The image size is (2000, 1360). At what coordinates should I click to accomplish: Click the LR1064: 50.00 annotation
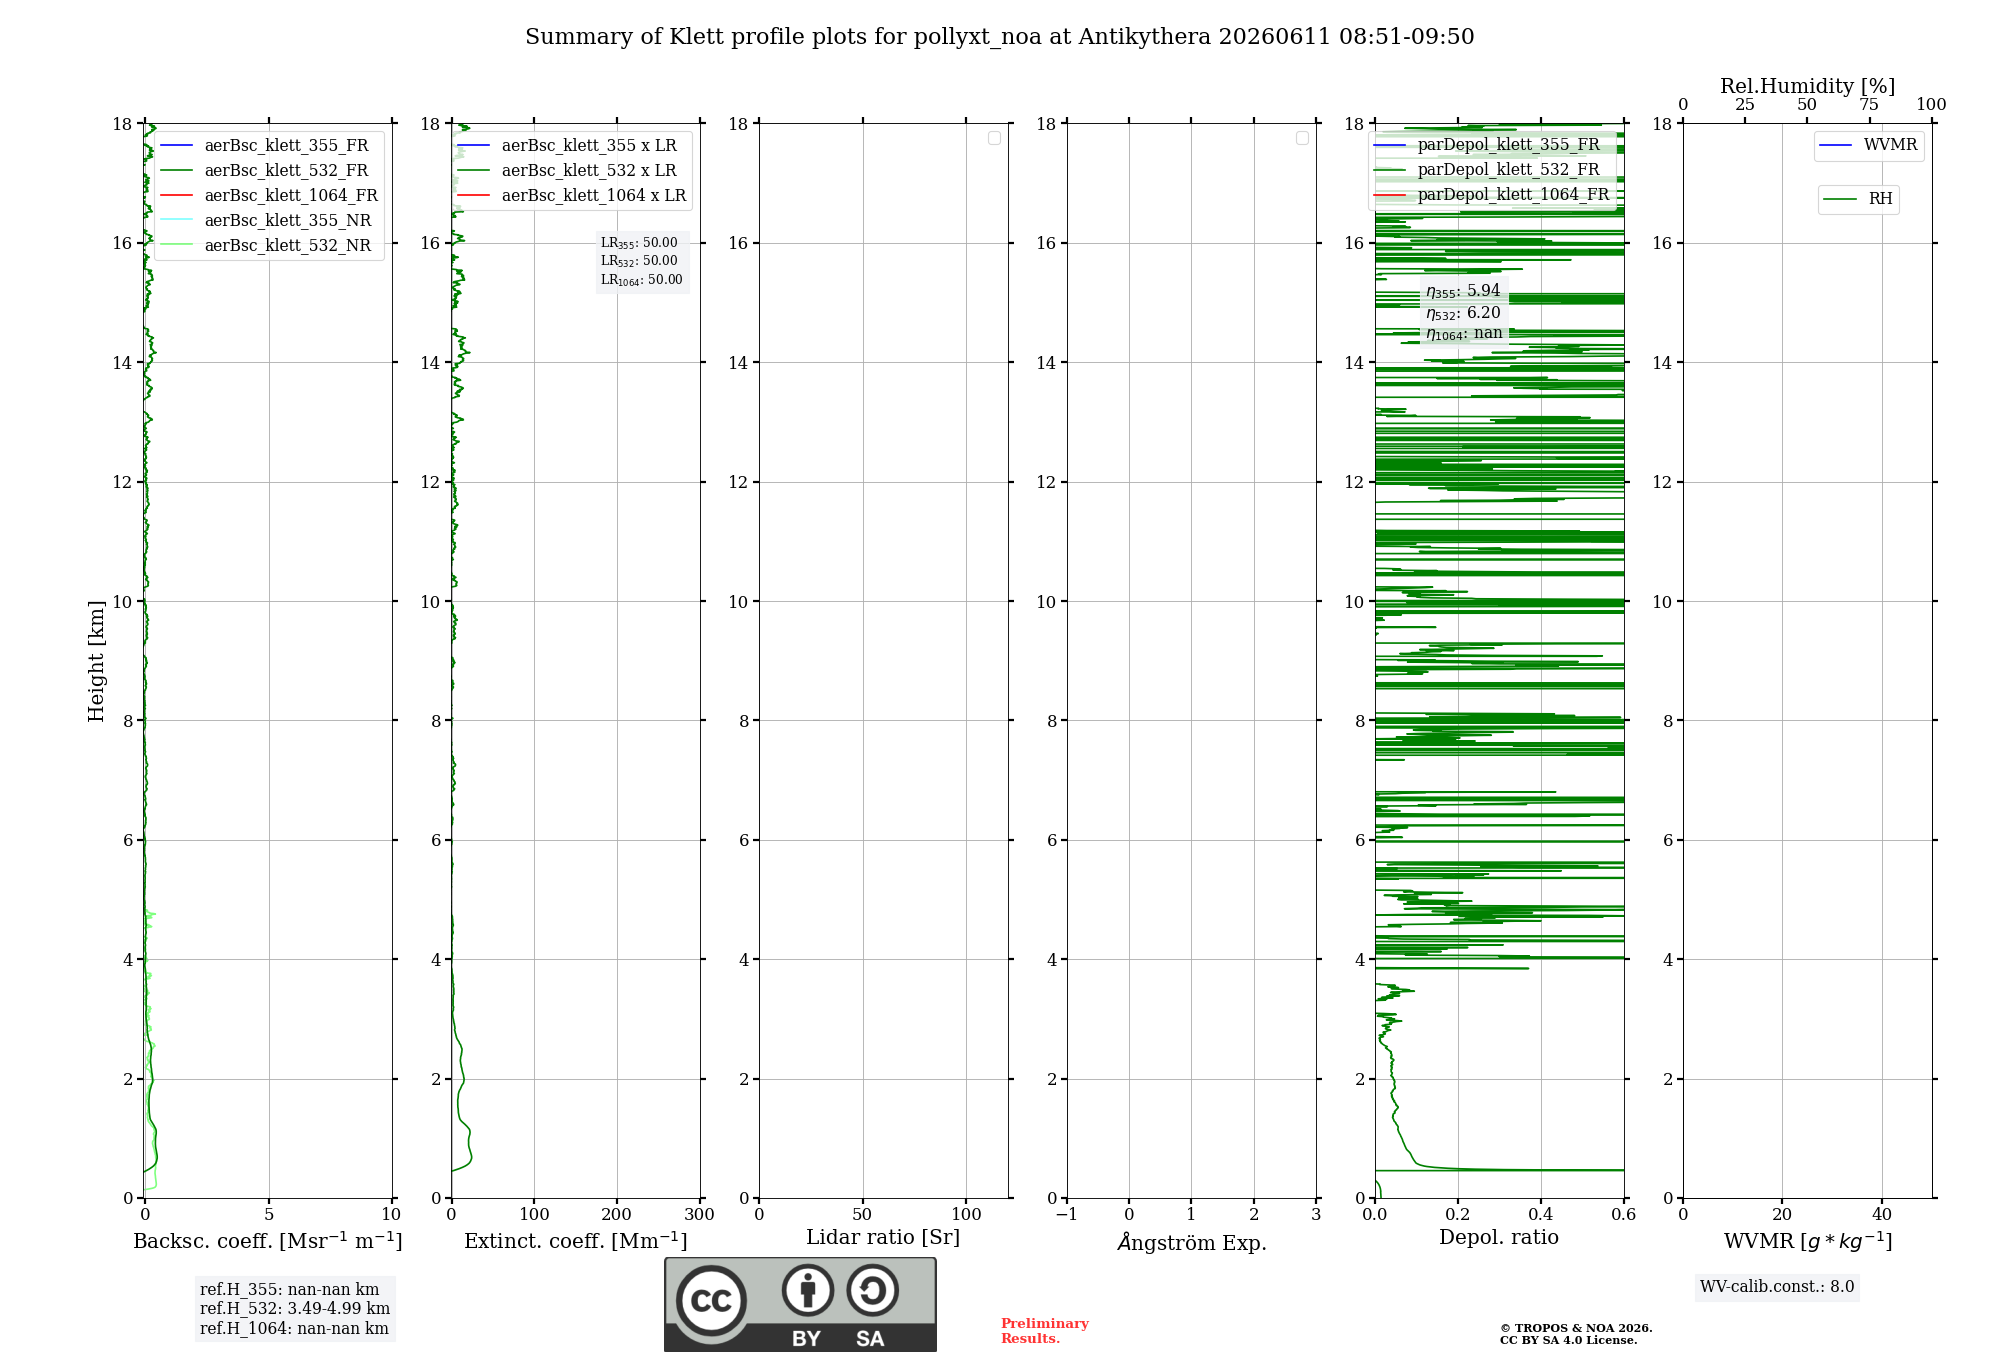coord(642,280)
